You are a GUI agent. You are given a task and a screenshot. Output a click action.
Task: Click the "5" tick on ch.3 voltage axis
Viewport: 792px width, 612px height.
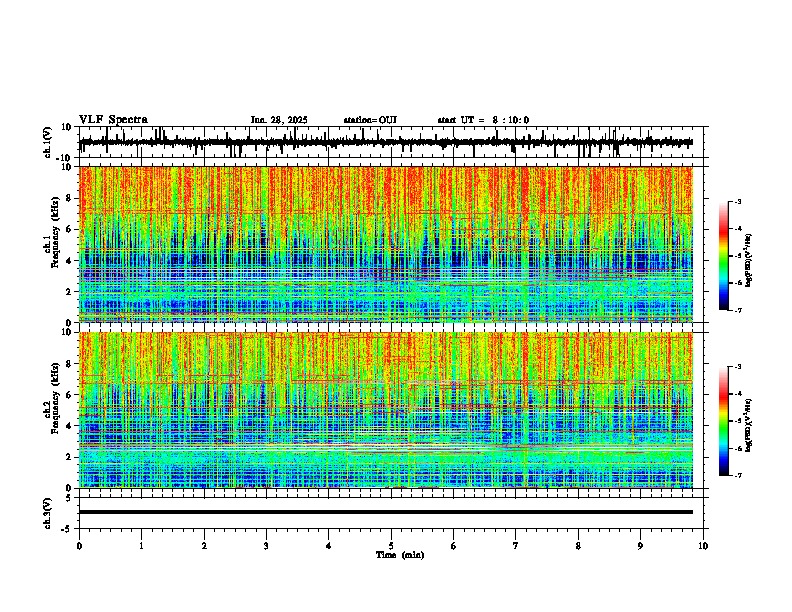(69, 498)
